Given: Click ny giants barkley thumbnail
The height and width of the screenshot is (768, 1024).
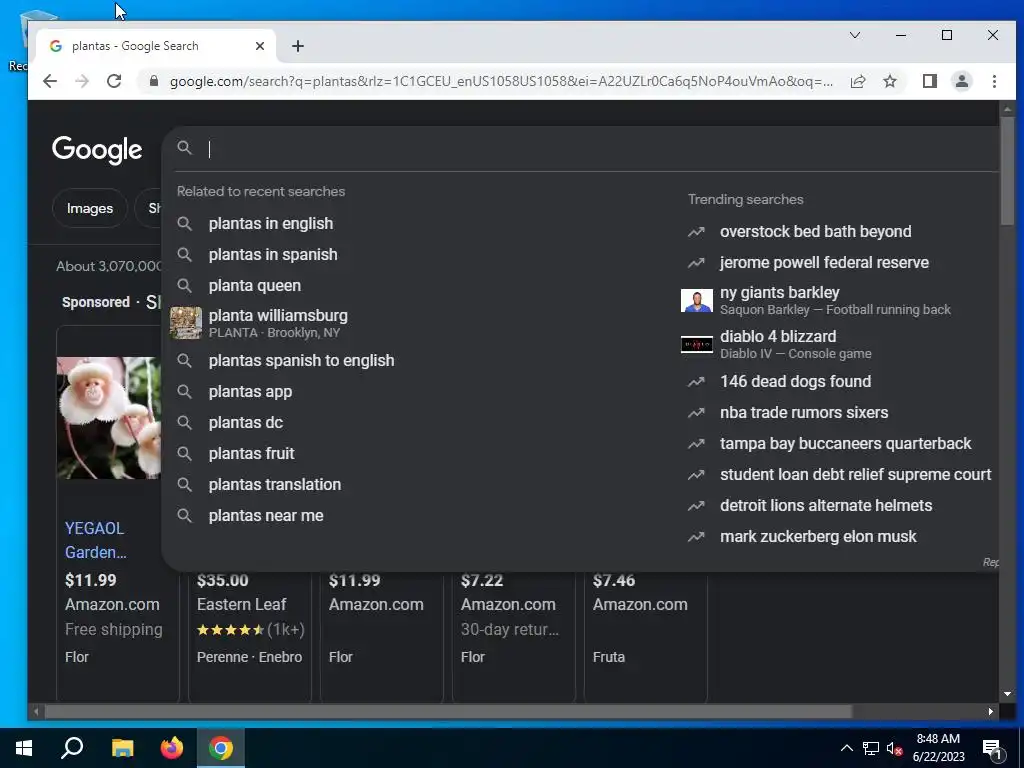Looking at the screenshot, I should (x=696, y=301).
